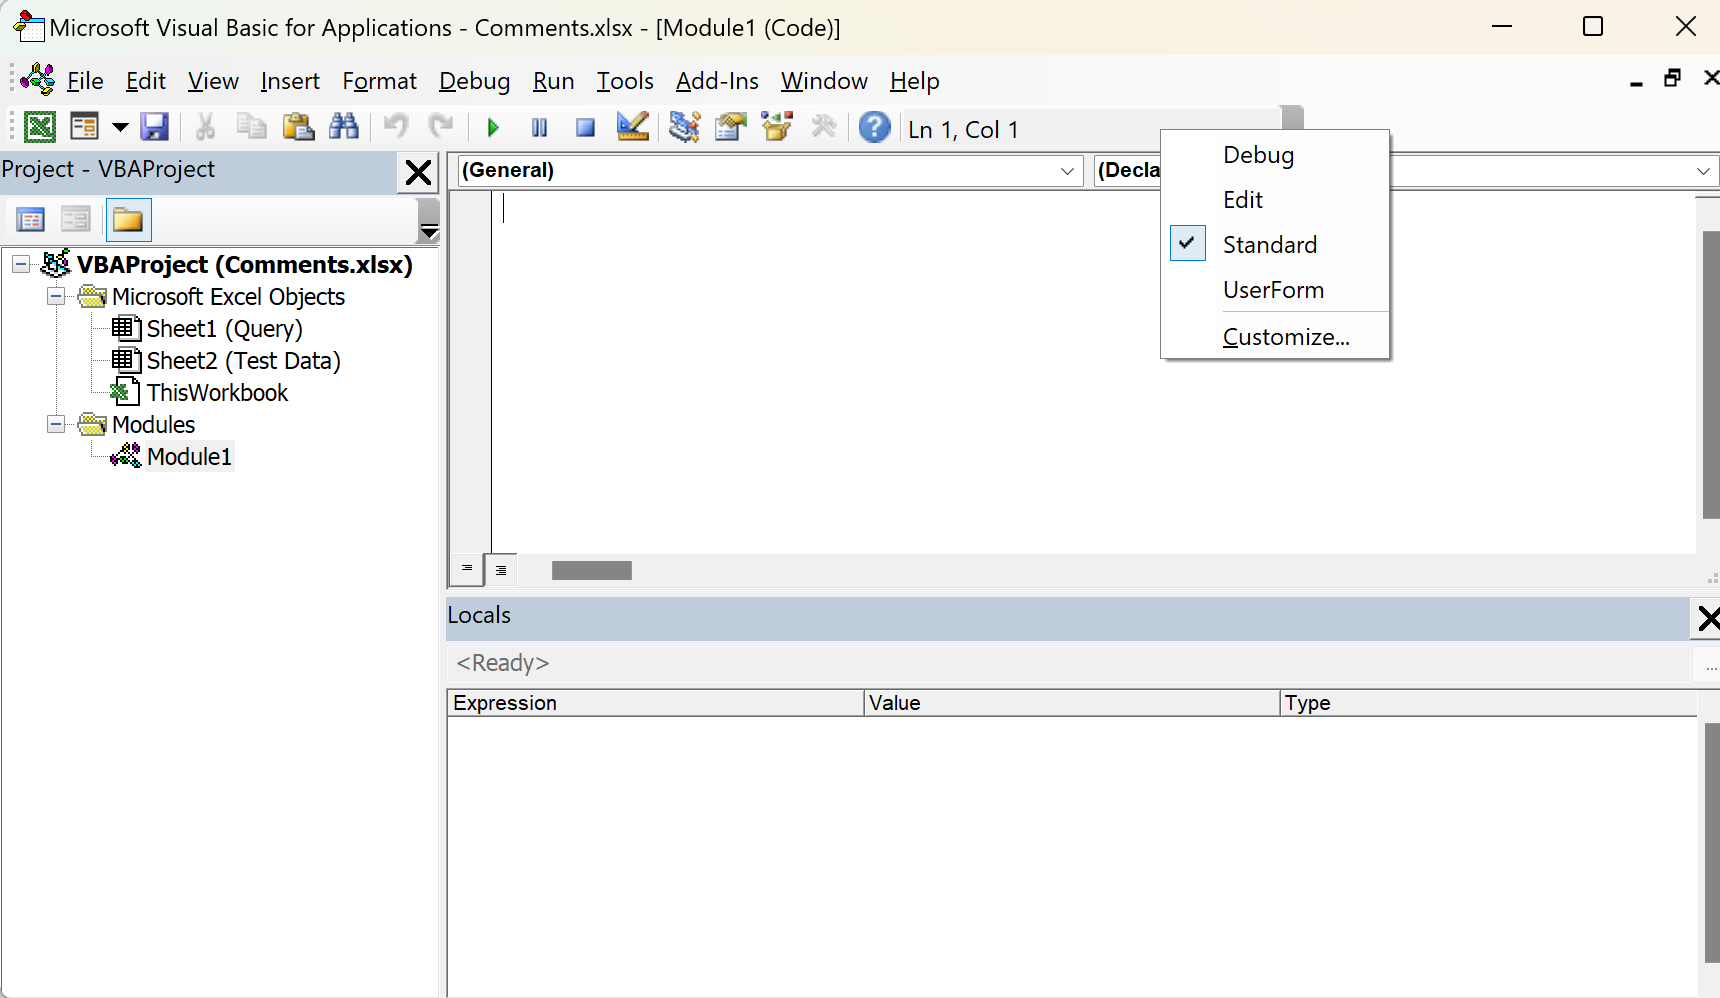Open Help with the question mark icon
1720x998 pixels.
click(x=874, y=127)
